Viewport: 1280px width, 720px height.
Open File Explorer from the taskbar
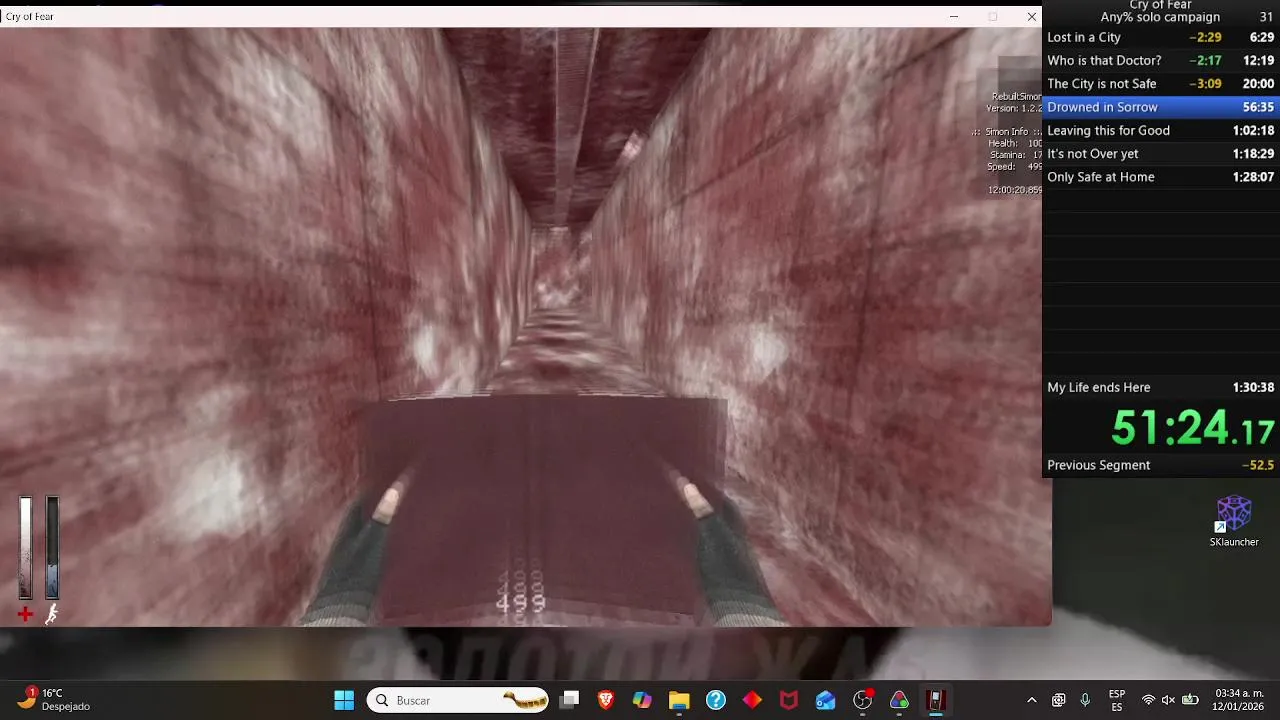pyautogui.click(x=679, y=700)
